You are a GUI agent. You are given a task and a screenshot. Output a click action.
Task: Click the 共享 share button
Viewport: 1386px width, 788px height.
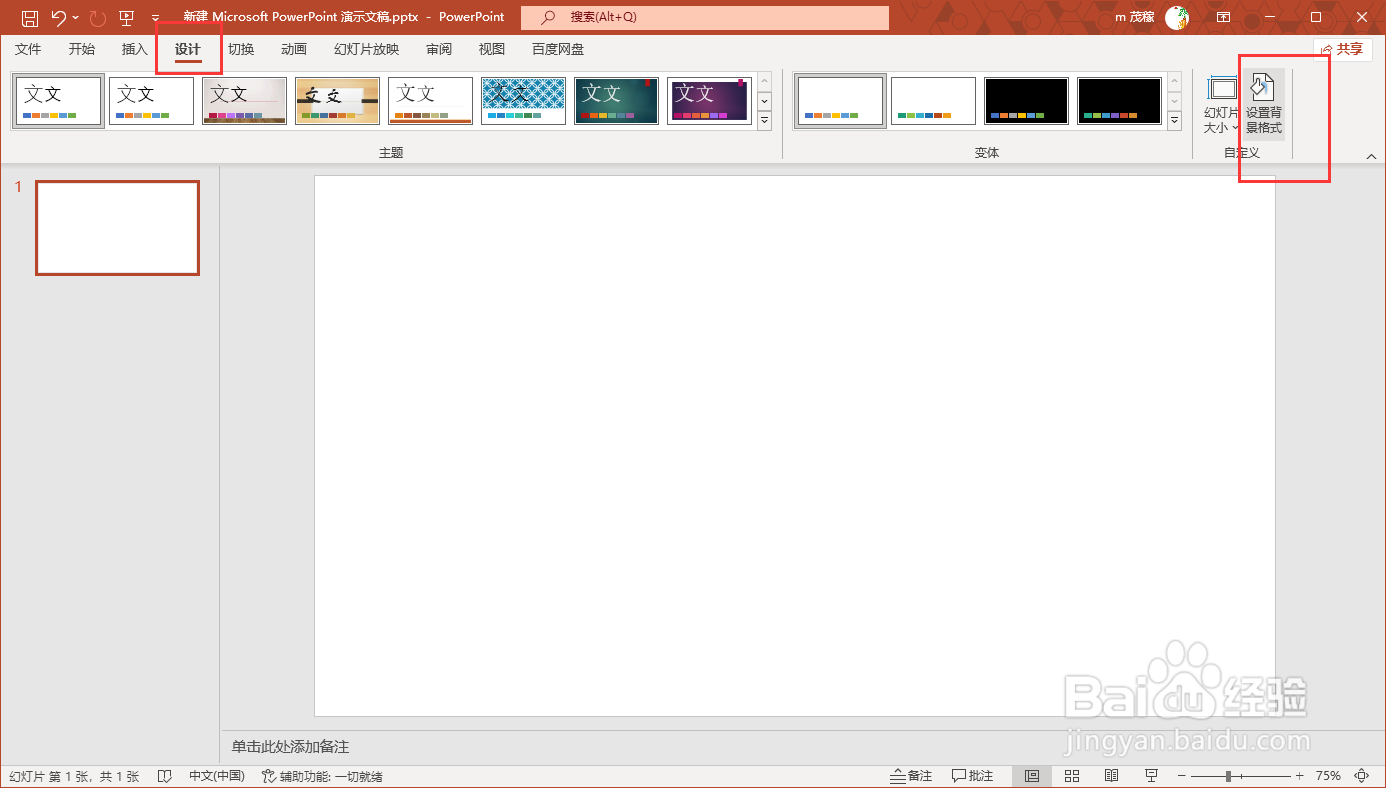(x=1343, y=49)
